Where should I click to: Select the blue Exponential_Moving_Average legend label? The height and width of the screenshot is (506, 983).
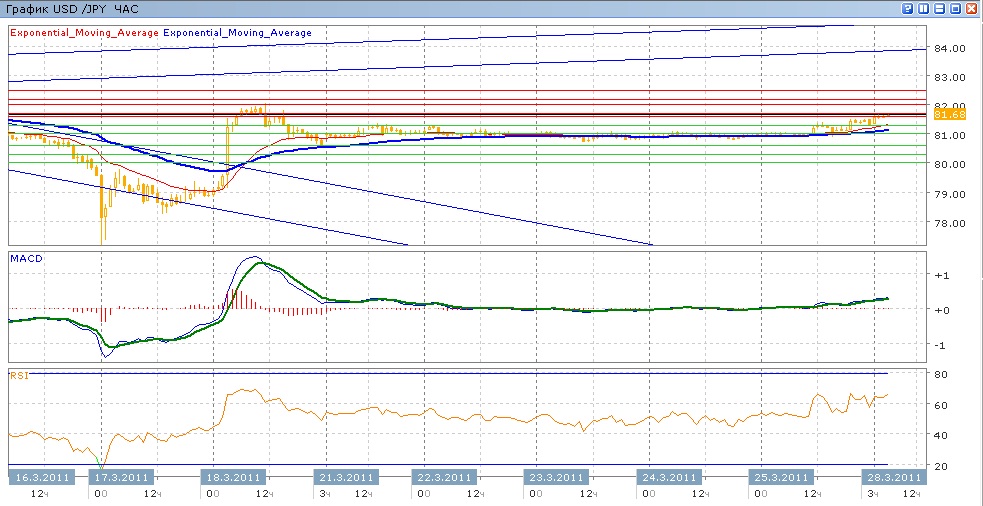pos(238,33)
